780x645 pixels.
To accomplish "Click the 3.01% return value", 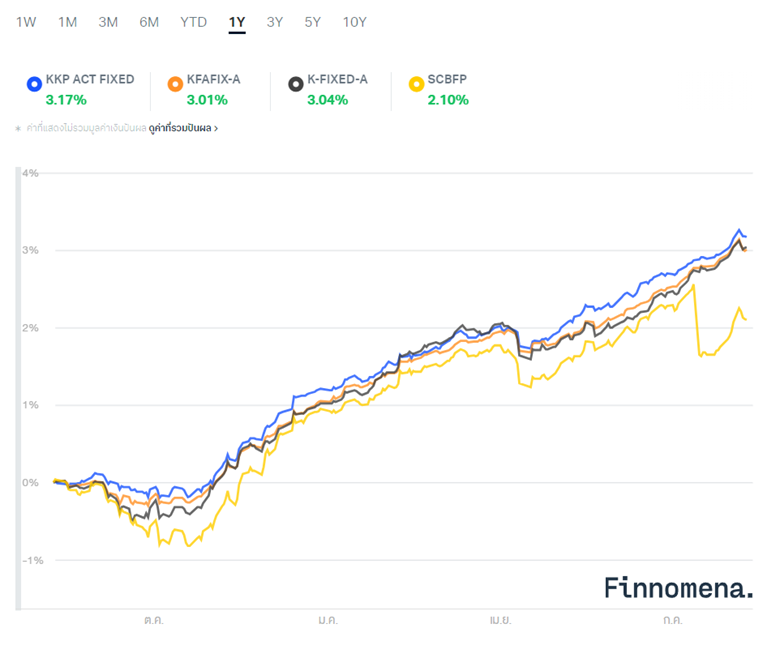I will pos(207,100).
